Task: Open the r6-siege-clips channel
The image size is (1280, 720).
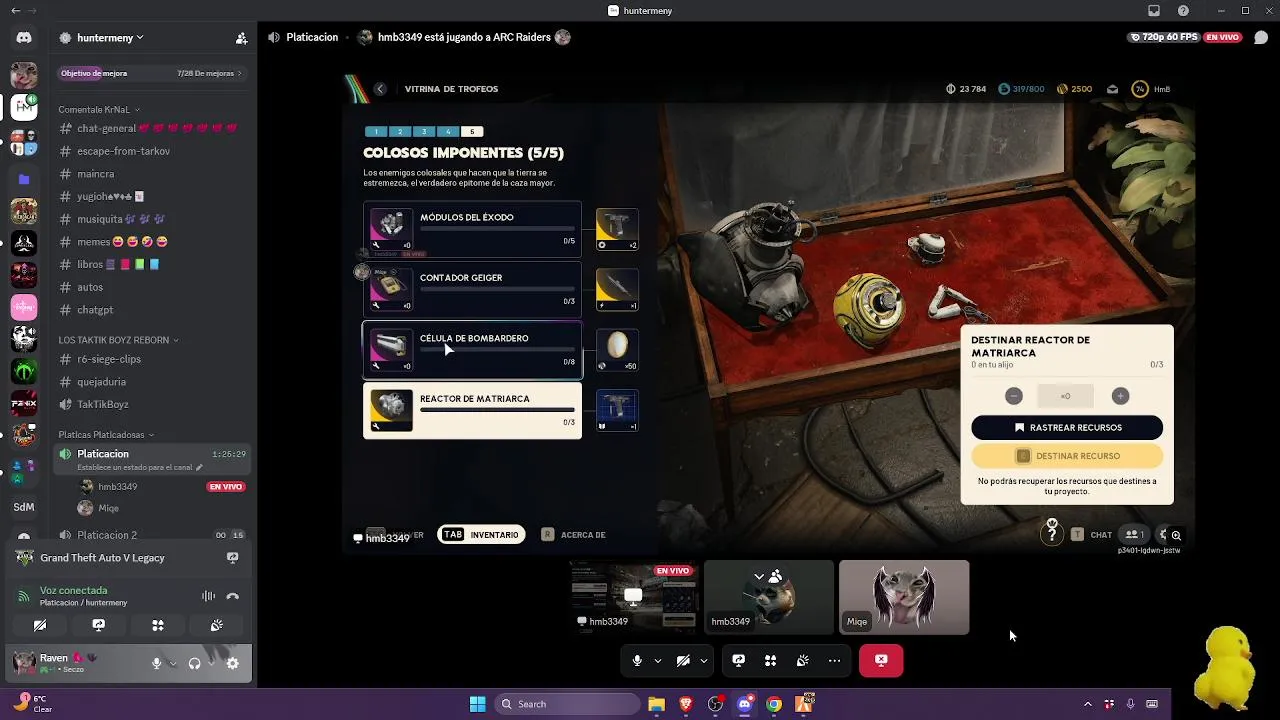Action: (x=152, y=359)
